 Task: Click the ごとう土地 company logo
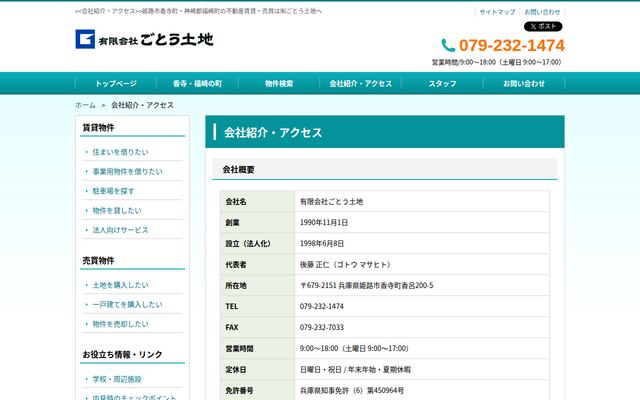(x=144, y=39)
